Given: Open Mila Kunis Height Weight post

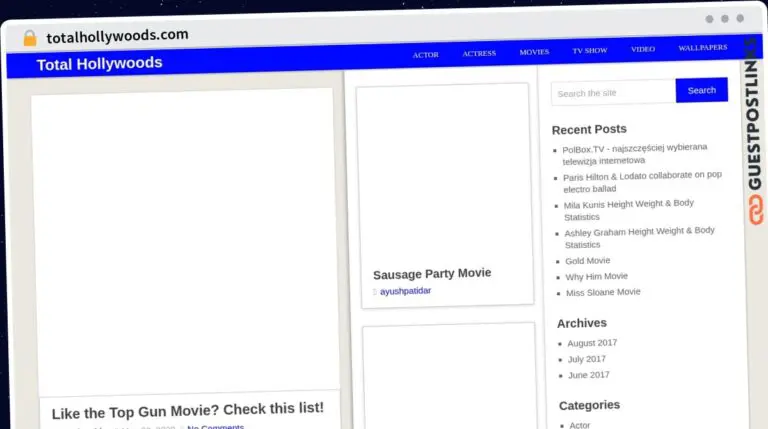Looking at the screenshot, I should (629, 210).
